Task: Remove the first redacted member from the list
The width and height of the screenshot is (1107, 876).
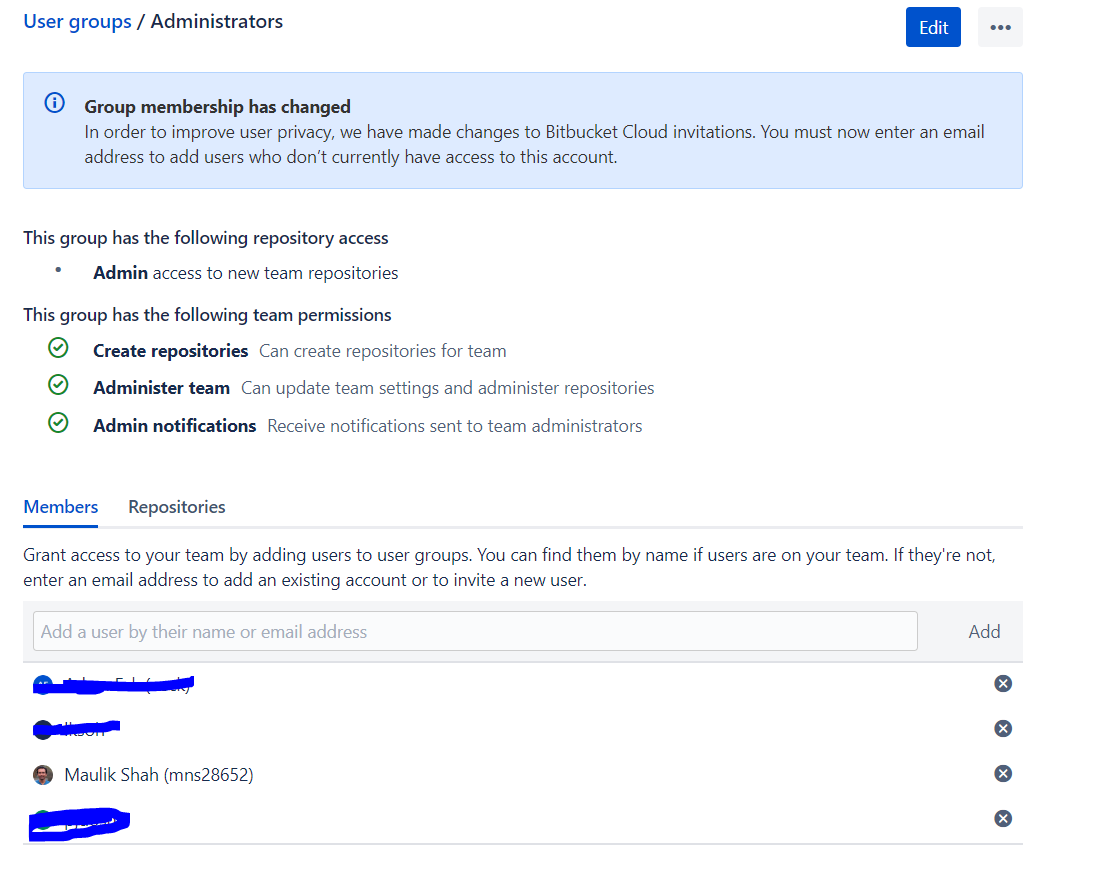Action: (x=1003, y=683)
